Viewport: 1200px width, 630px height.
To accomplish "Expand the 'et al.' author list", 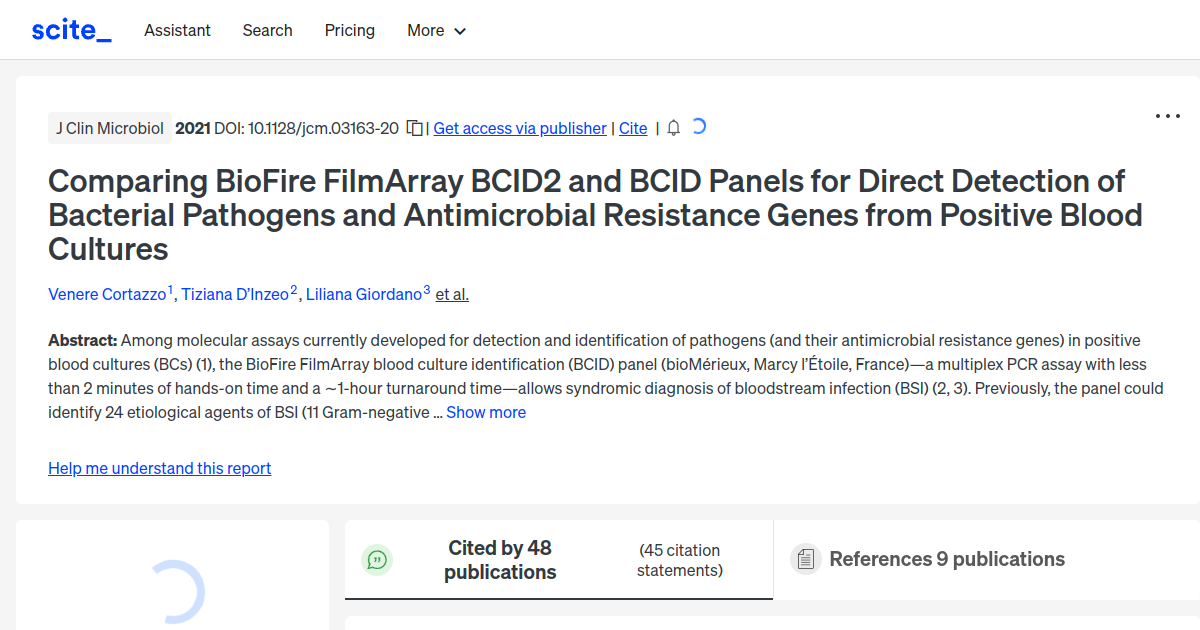I will [452, 294].
